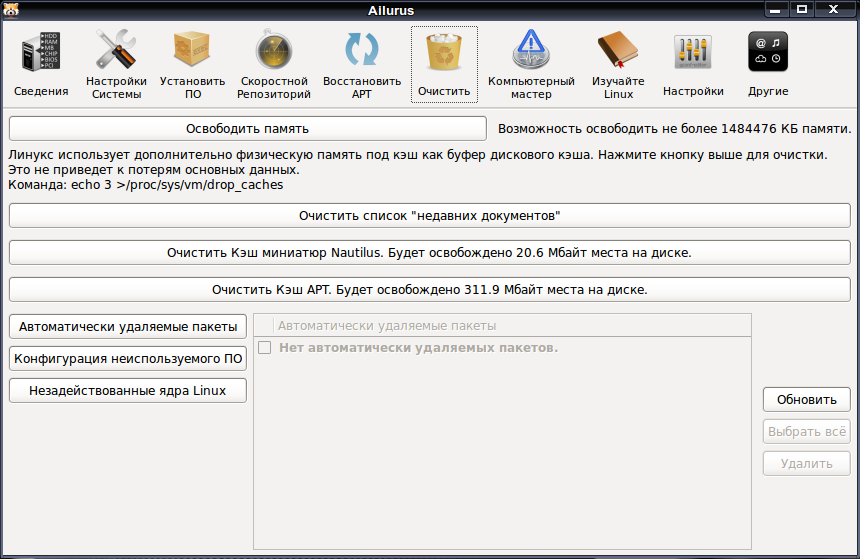Open Другие miscellaneous icon
The width and height of the screenshot is (860, 559).
768,65
